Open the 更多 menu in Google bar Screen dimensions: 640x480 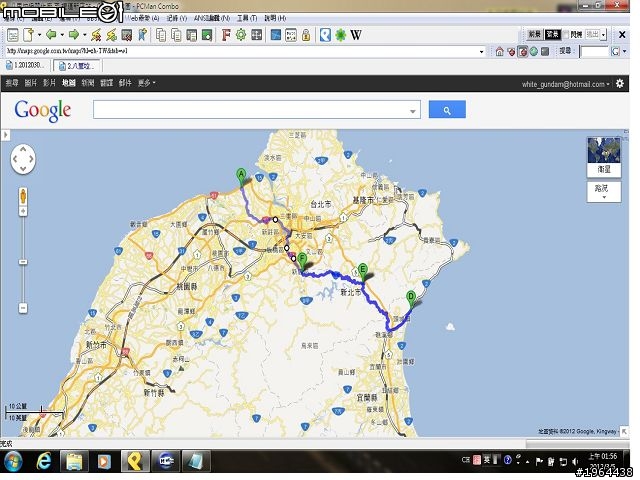pyautogui.click(x=146, y=84)
